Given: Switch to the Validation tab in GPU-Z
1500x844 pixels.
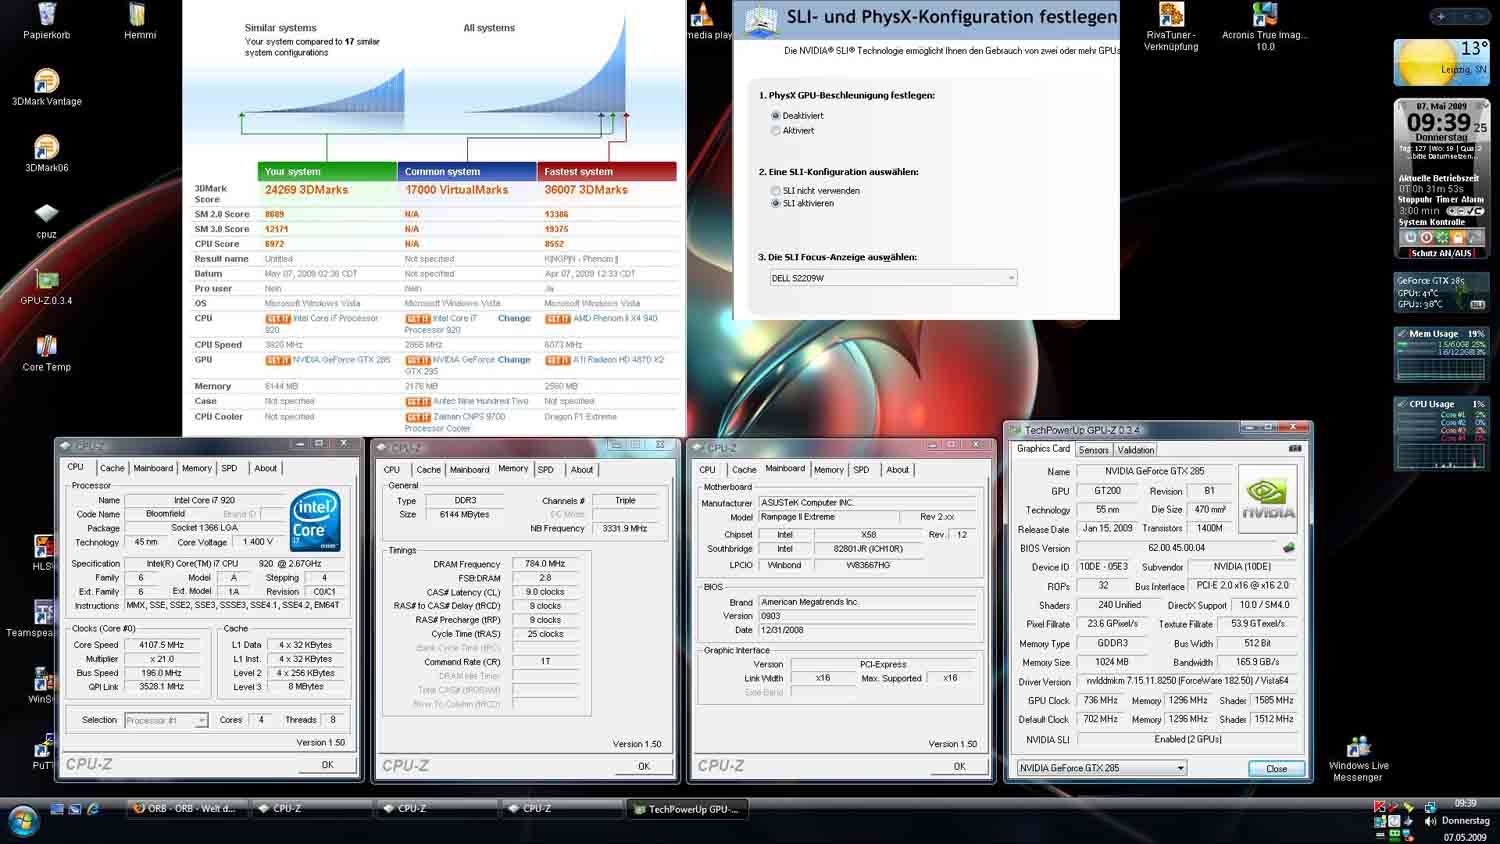Looking at the screenshot, I should (1135, 450).
